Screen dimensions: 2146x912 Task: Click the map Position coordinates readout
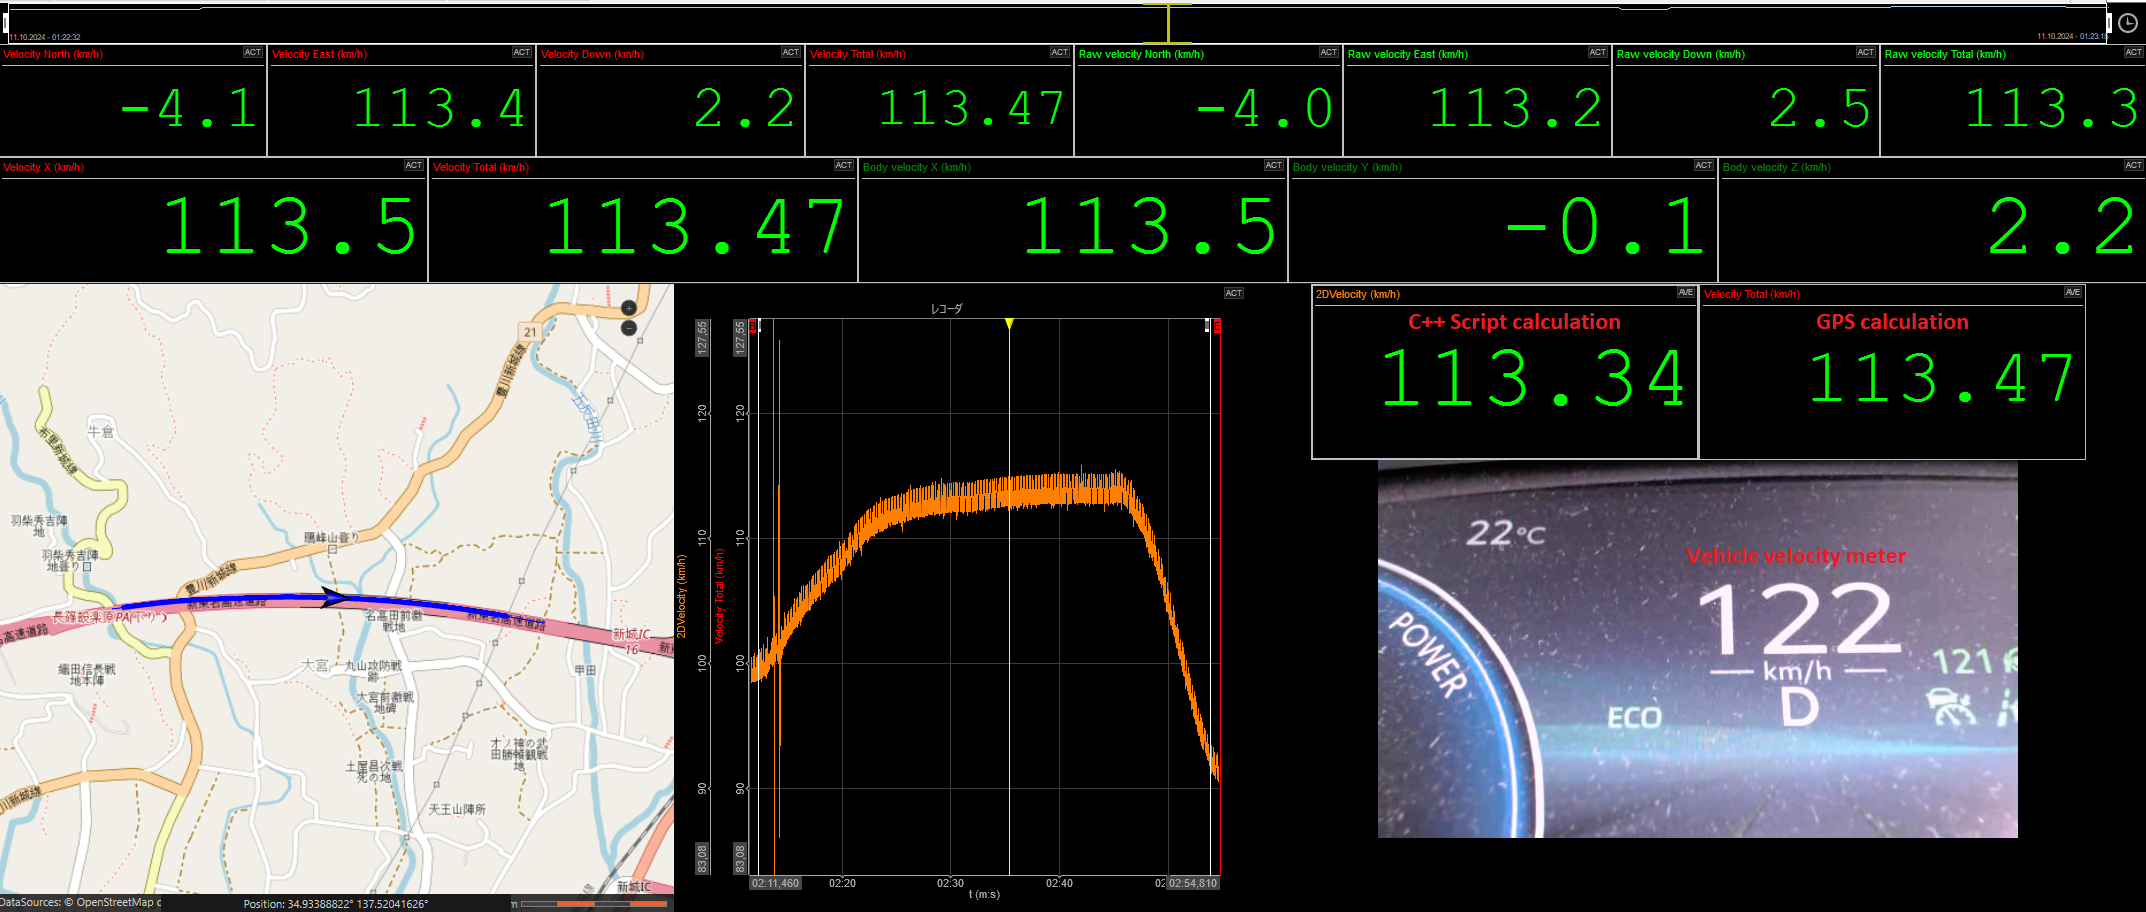tap(336, 904)
